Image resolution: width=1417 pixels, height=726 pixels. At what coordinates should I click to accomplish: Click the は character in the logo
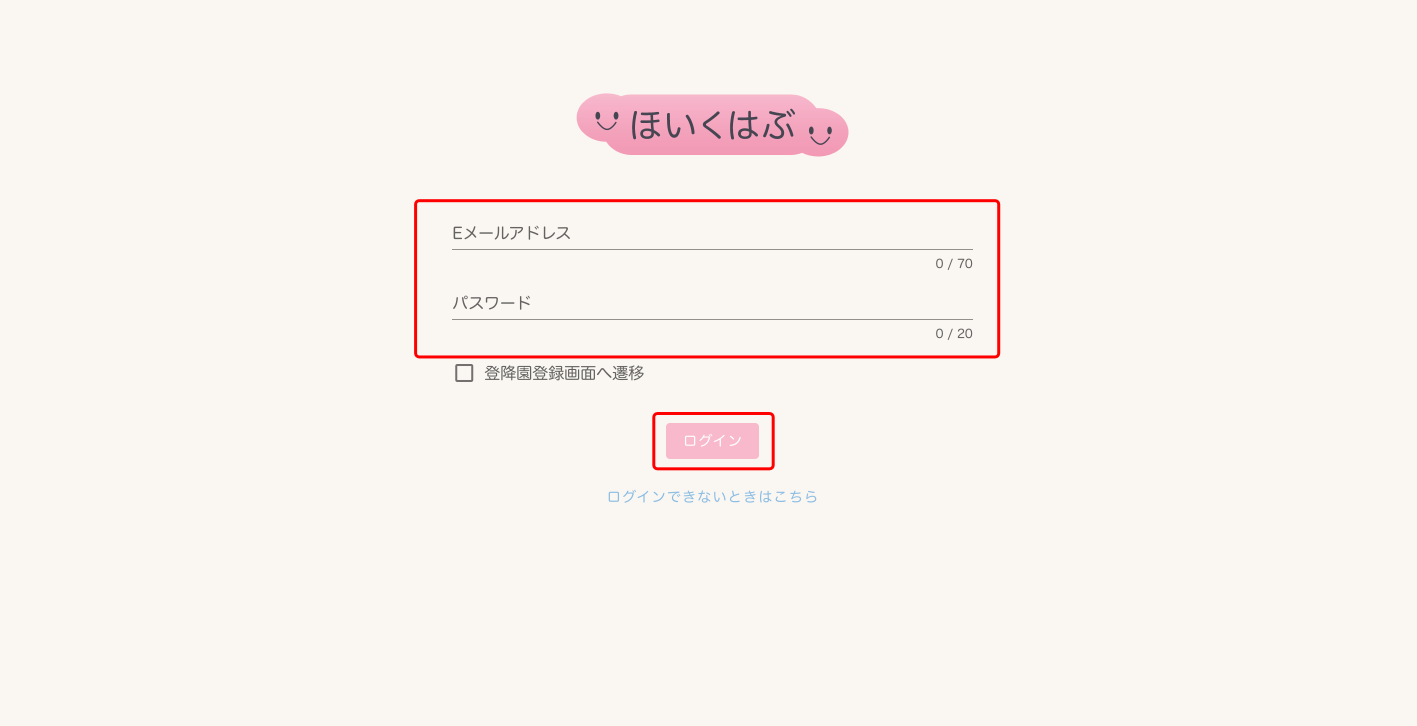click(x=746, y=126)
